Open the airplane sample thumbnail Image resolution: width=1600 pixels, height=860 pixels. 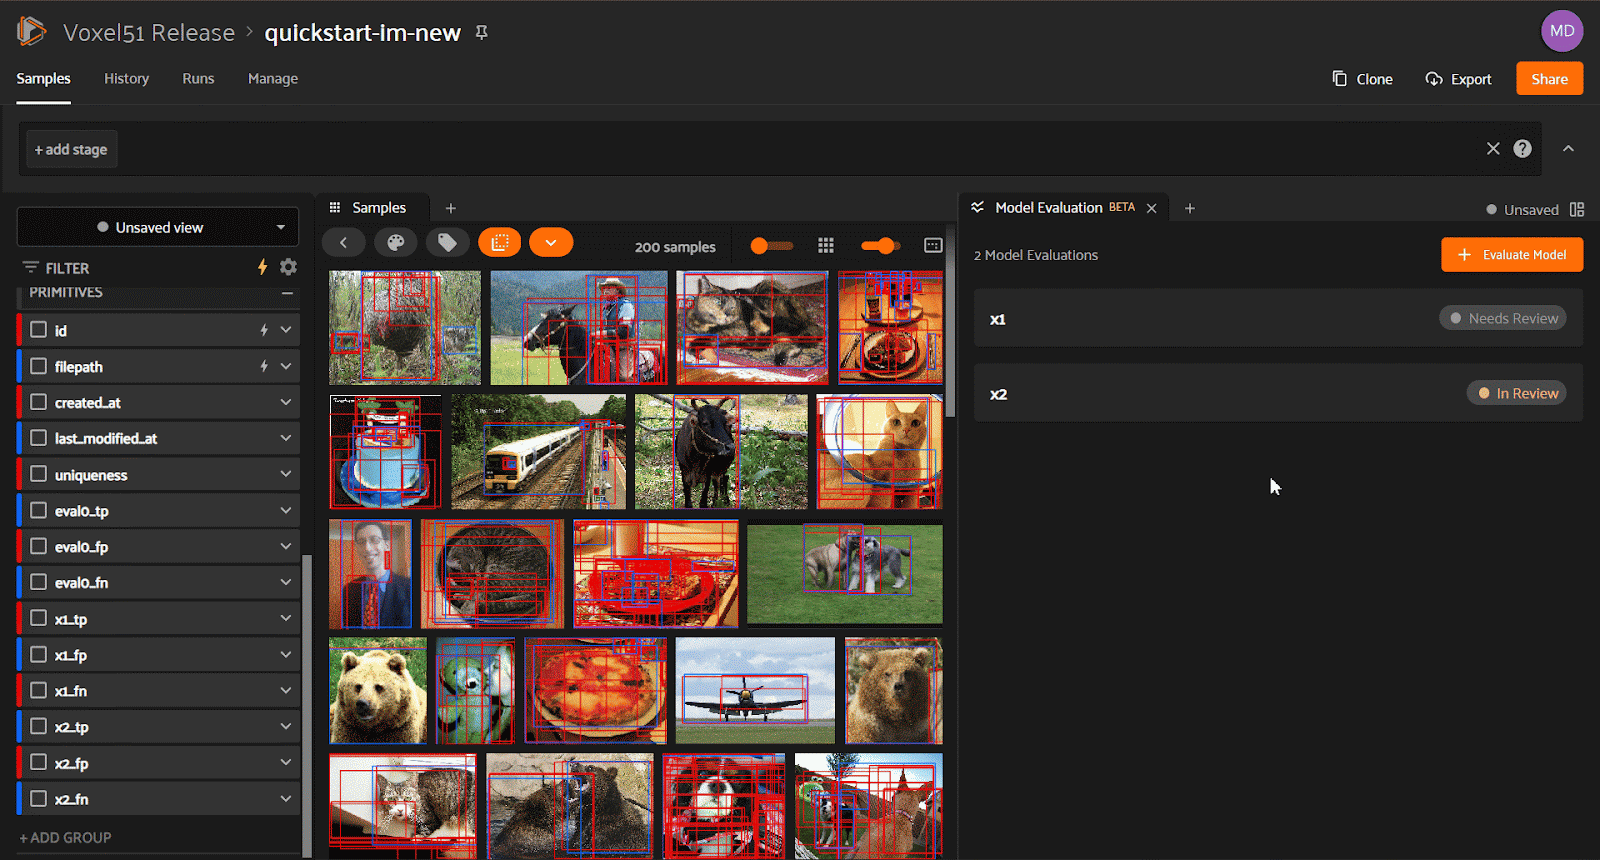point(755,691)
